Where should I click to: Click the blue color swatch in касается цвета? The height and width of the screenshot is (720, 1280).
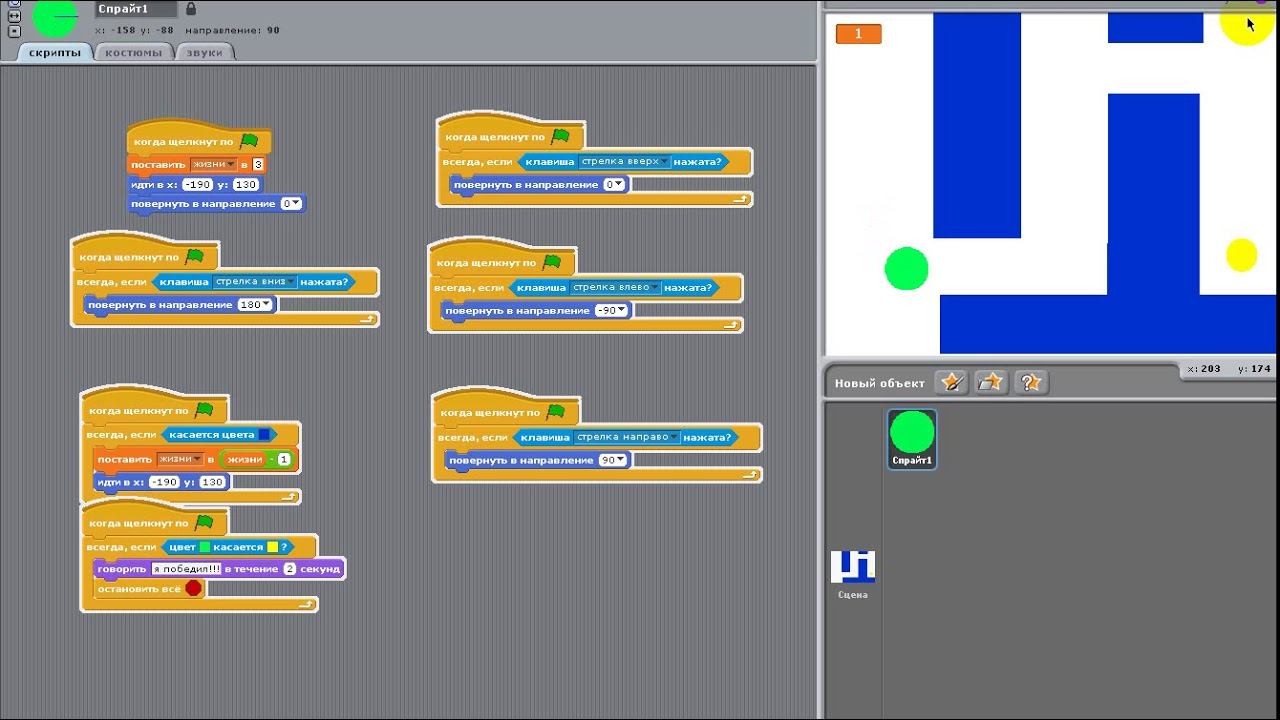coord(264,435)
